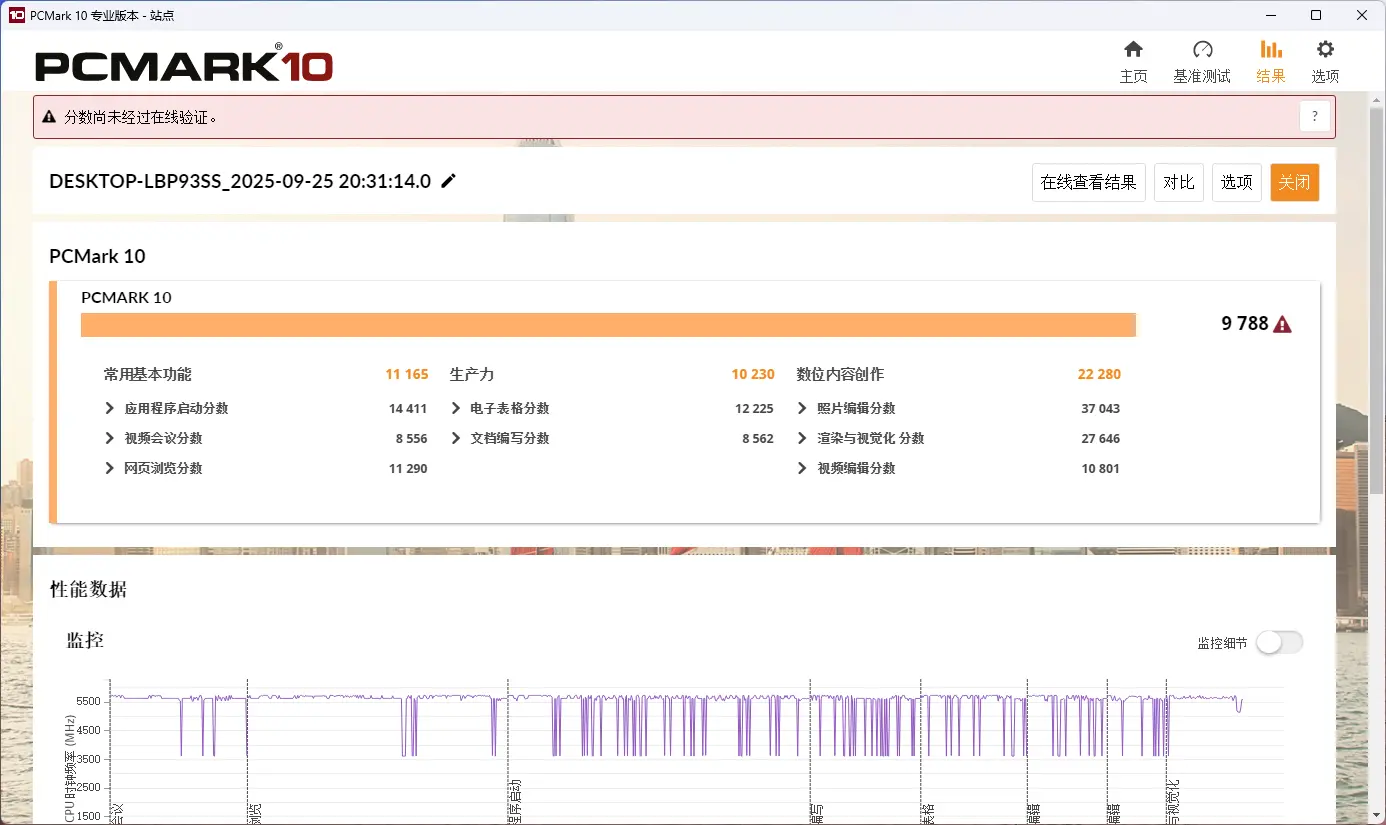The width and height of the screenshot is (1386, 825).
Task: Click the 视频编辑 score 10 801
Action: [x=1101, y=469]
